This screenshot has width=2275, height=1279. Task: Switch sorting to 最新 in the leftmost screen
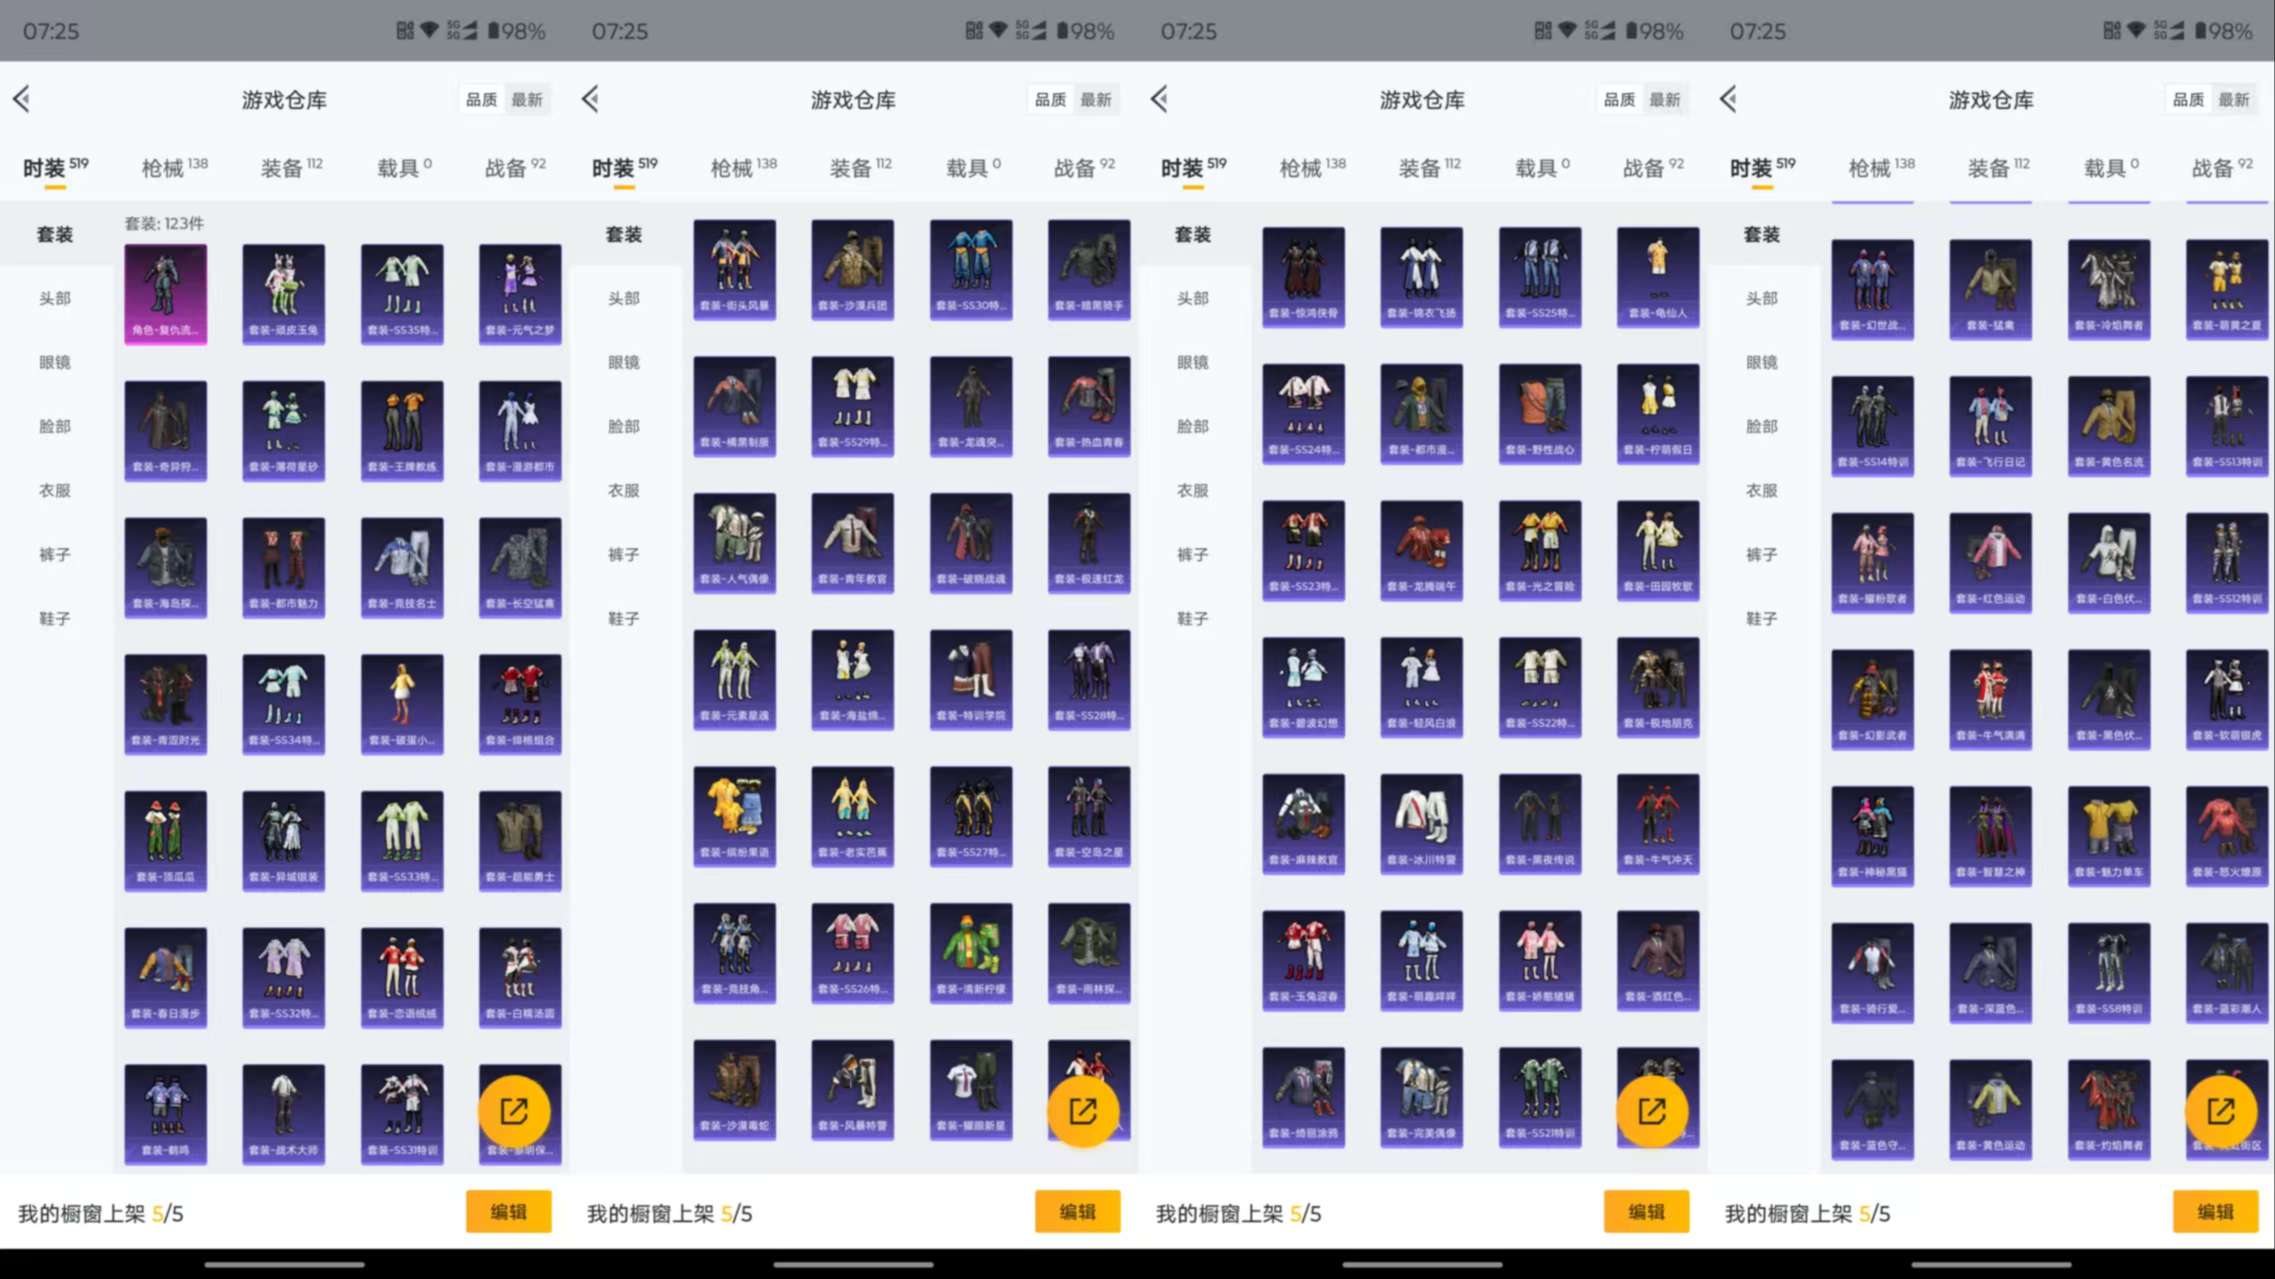[x=527, y=100]
